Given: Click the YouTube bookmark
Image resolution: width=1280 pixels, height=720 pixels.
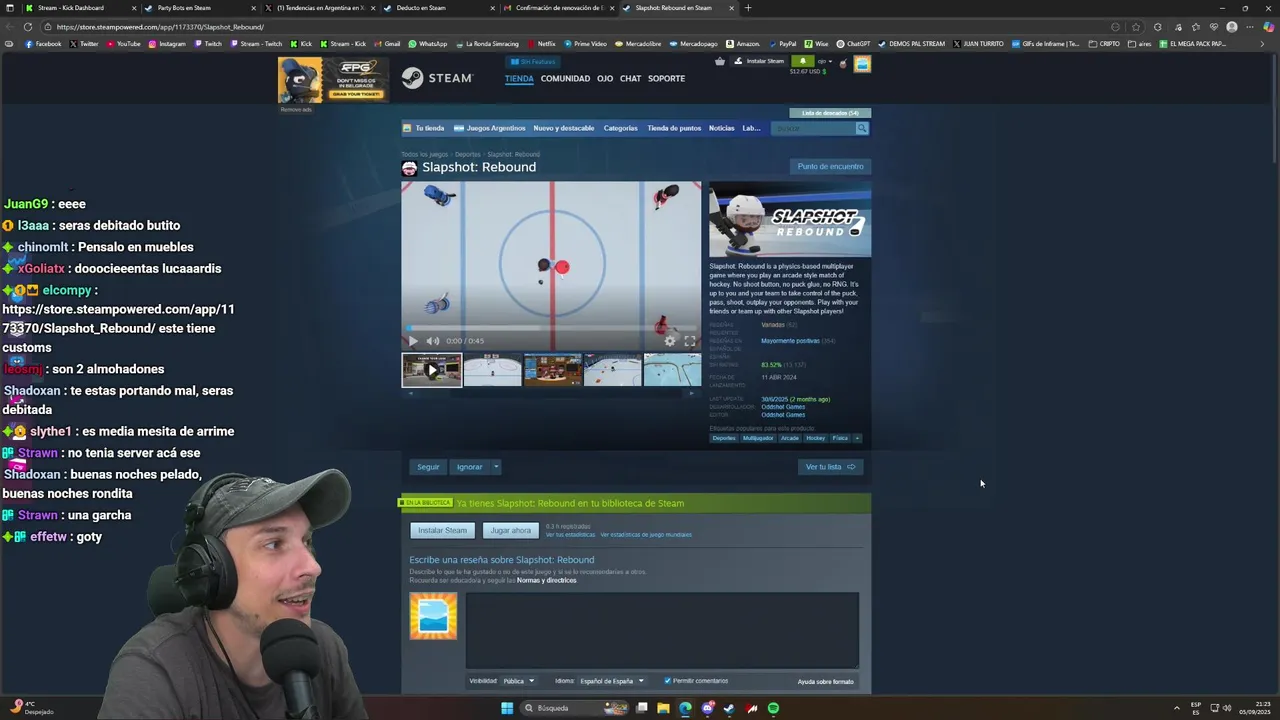Looking at the screenshot, I should (123, 44).
